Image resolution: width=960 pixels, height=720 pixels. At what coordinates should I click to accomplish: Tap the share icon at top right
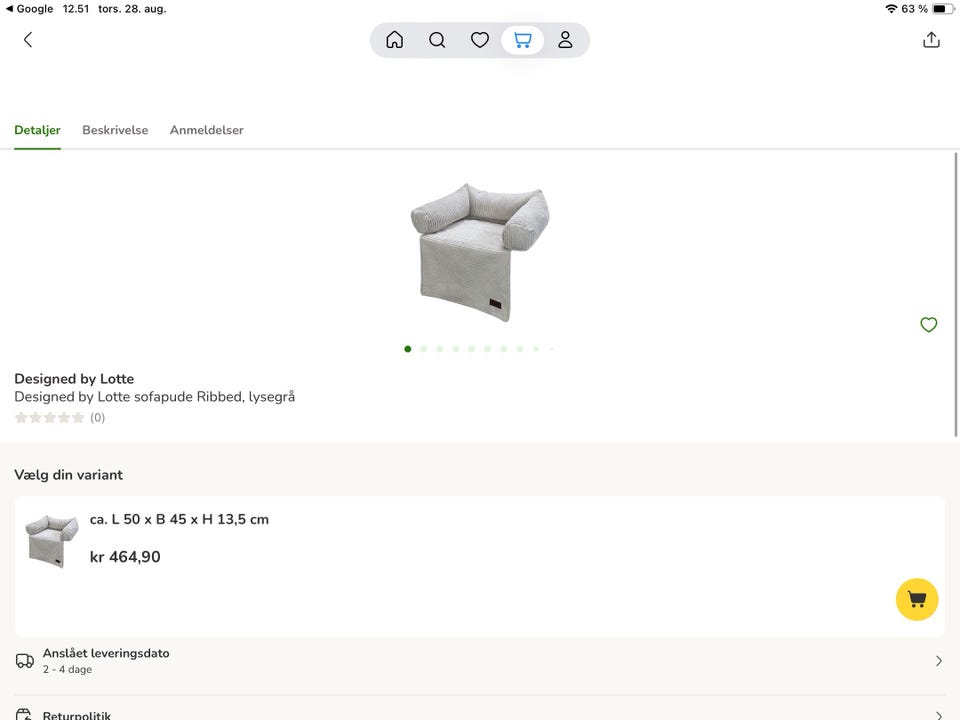931,40
